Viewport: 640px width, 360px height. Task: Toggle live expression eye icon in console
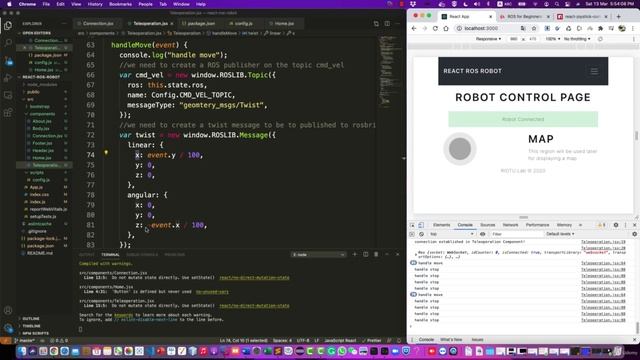[482, 234]
